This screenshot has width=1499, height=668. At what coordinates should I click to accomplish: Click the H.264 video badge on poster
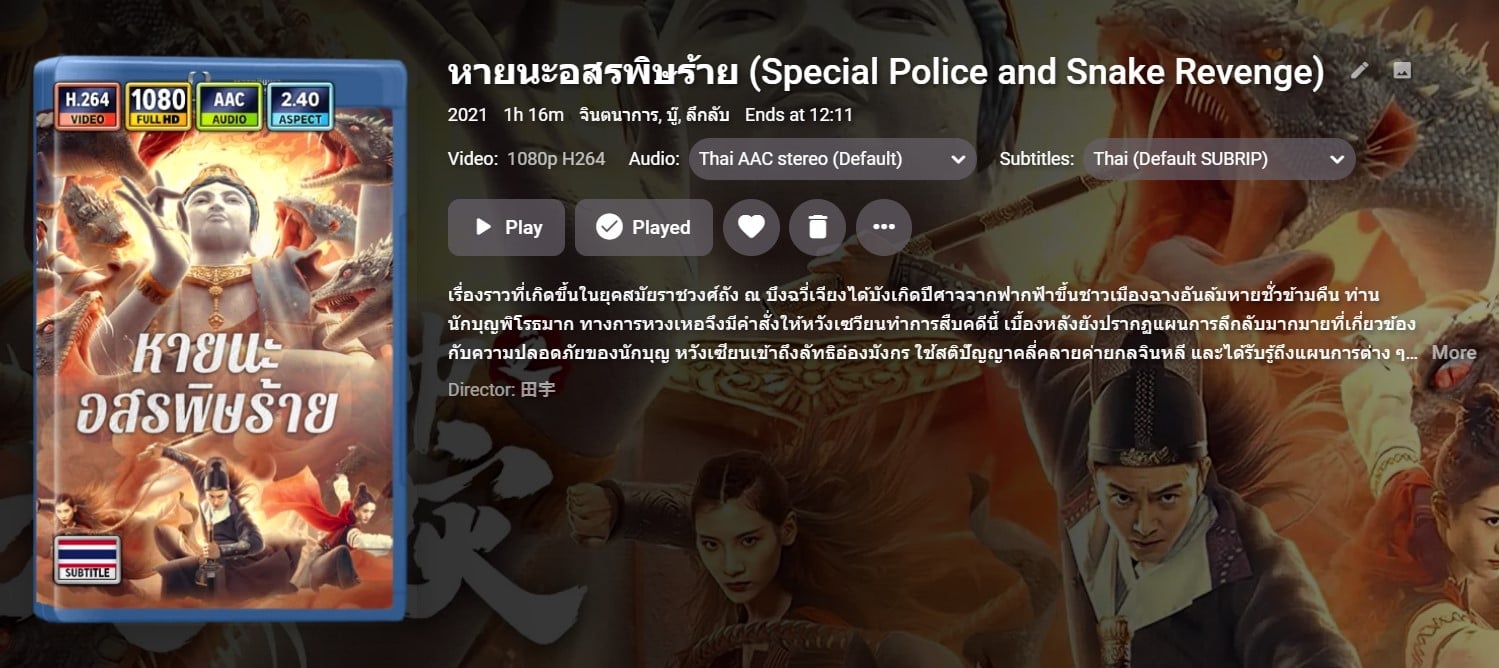click(x=87, y=107)
